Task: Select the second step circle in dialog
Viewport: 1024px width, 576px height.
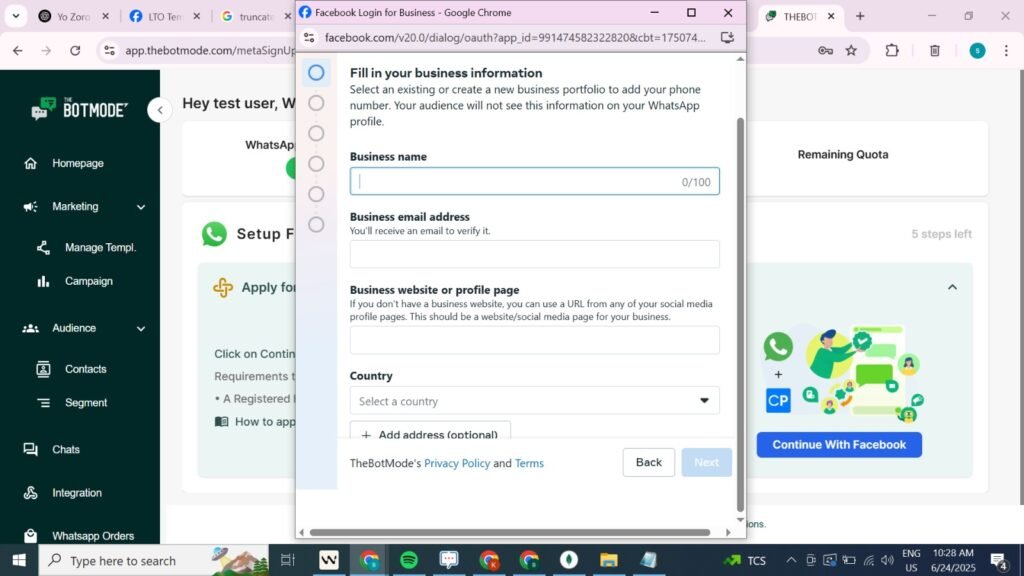Action: (x=316, y=103)
